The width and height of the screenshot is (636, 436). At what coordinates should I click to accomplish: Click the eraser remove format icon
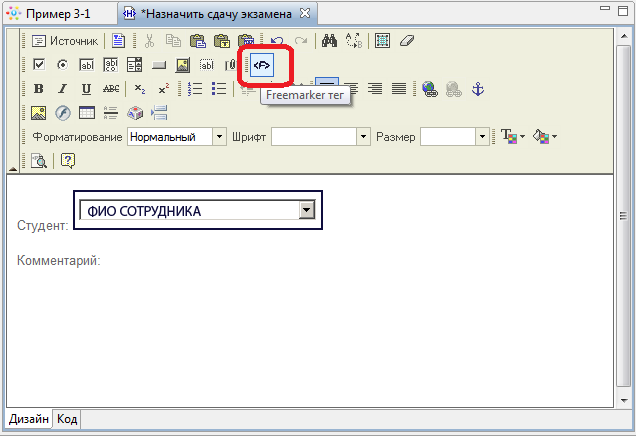click(406, 41)
